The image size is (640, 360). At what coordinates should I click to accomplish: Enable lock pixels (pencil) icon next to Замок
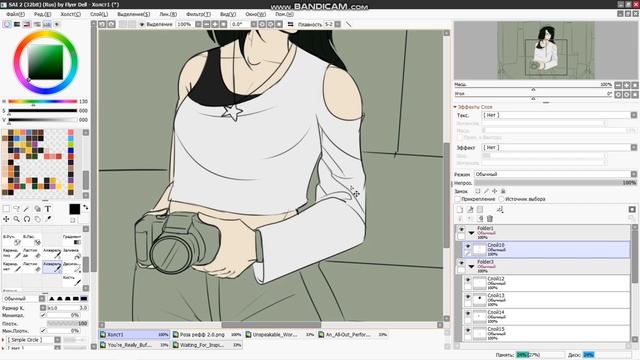pos(486,191)
